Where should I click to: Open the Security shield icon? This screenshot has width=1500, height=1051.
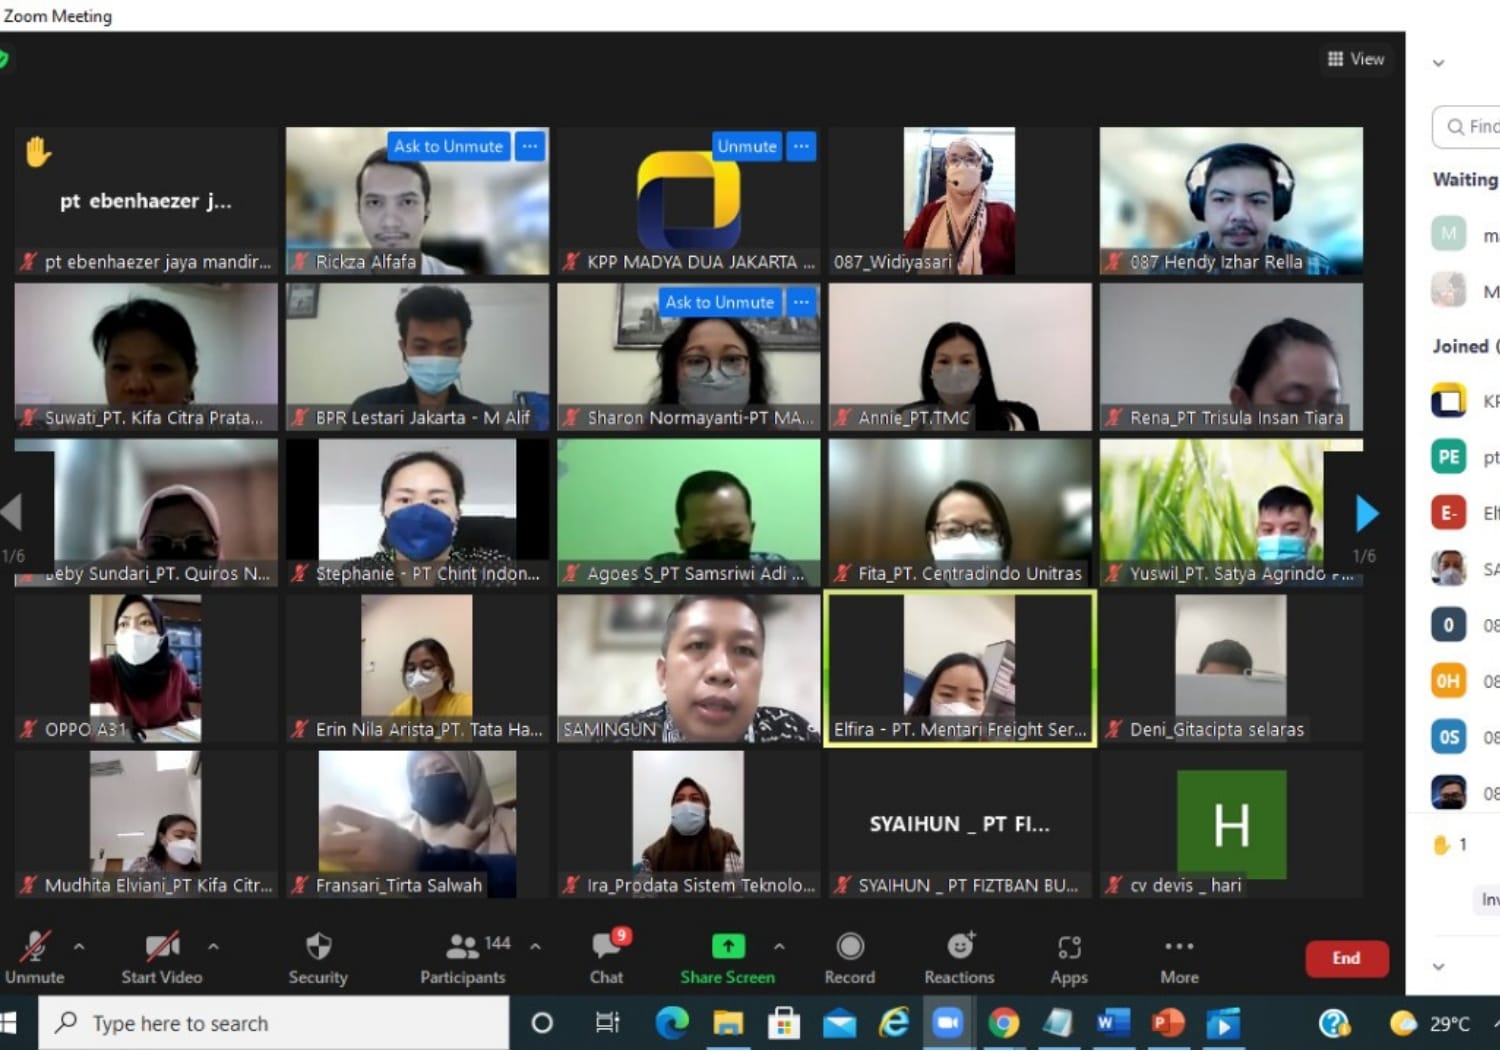(318, 947)
